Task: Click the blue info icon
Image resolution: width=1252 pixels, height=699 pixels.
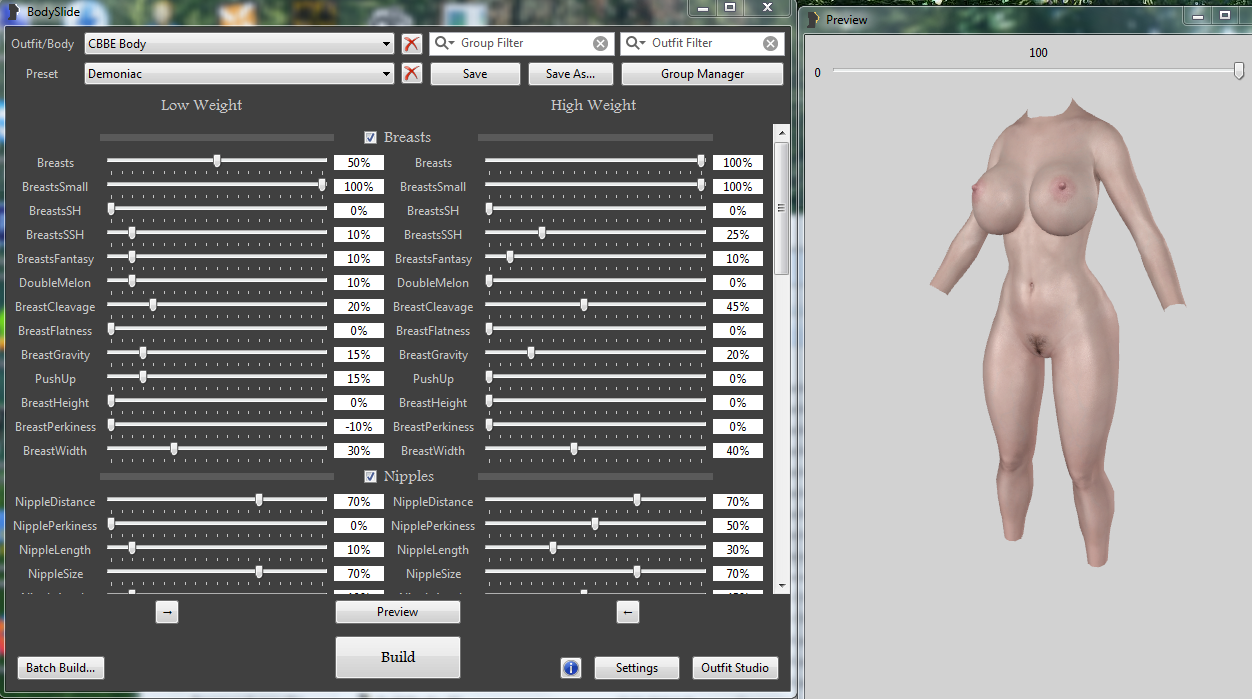Action: (x=571, y=668)
